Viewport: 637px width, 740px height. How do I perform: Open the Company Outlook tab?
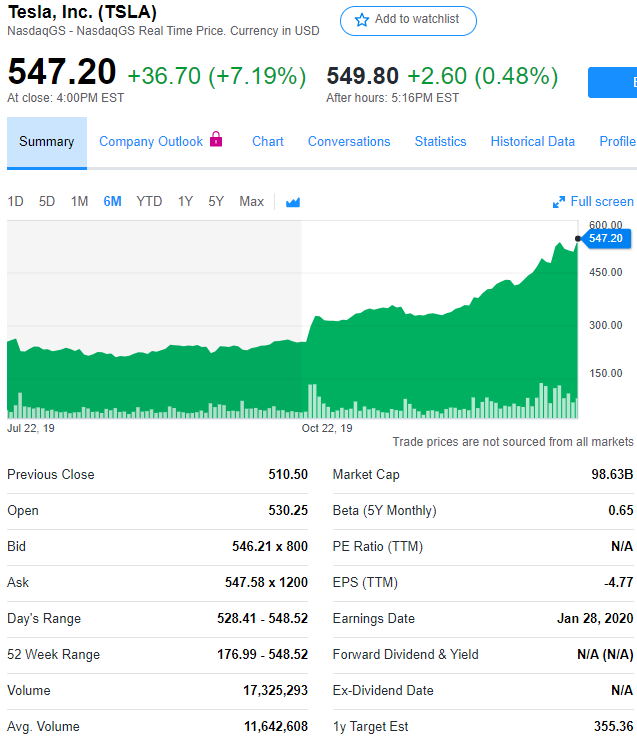point(151,142)
